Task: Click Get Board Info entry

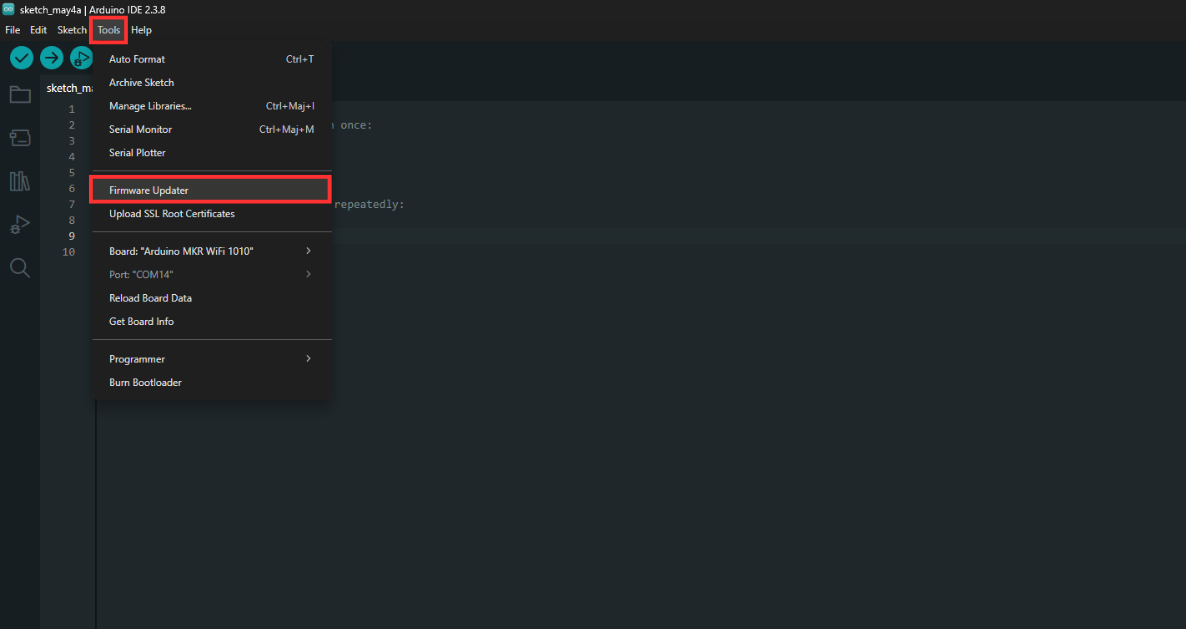Action: pyautogui.click(x=212, y=322)
